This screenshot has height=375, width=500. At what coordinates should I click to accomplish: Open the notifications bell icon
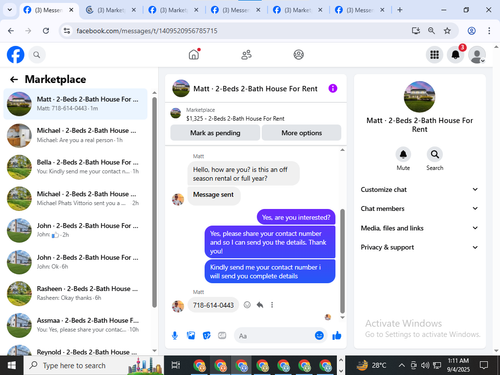point(455,55)
